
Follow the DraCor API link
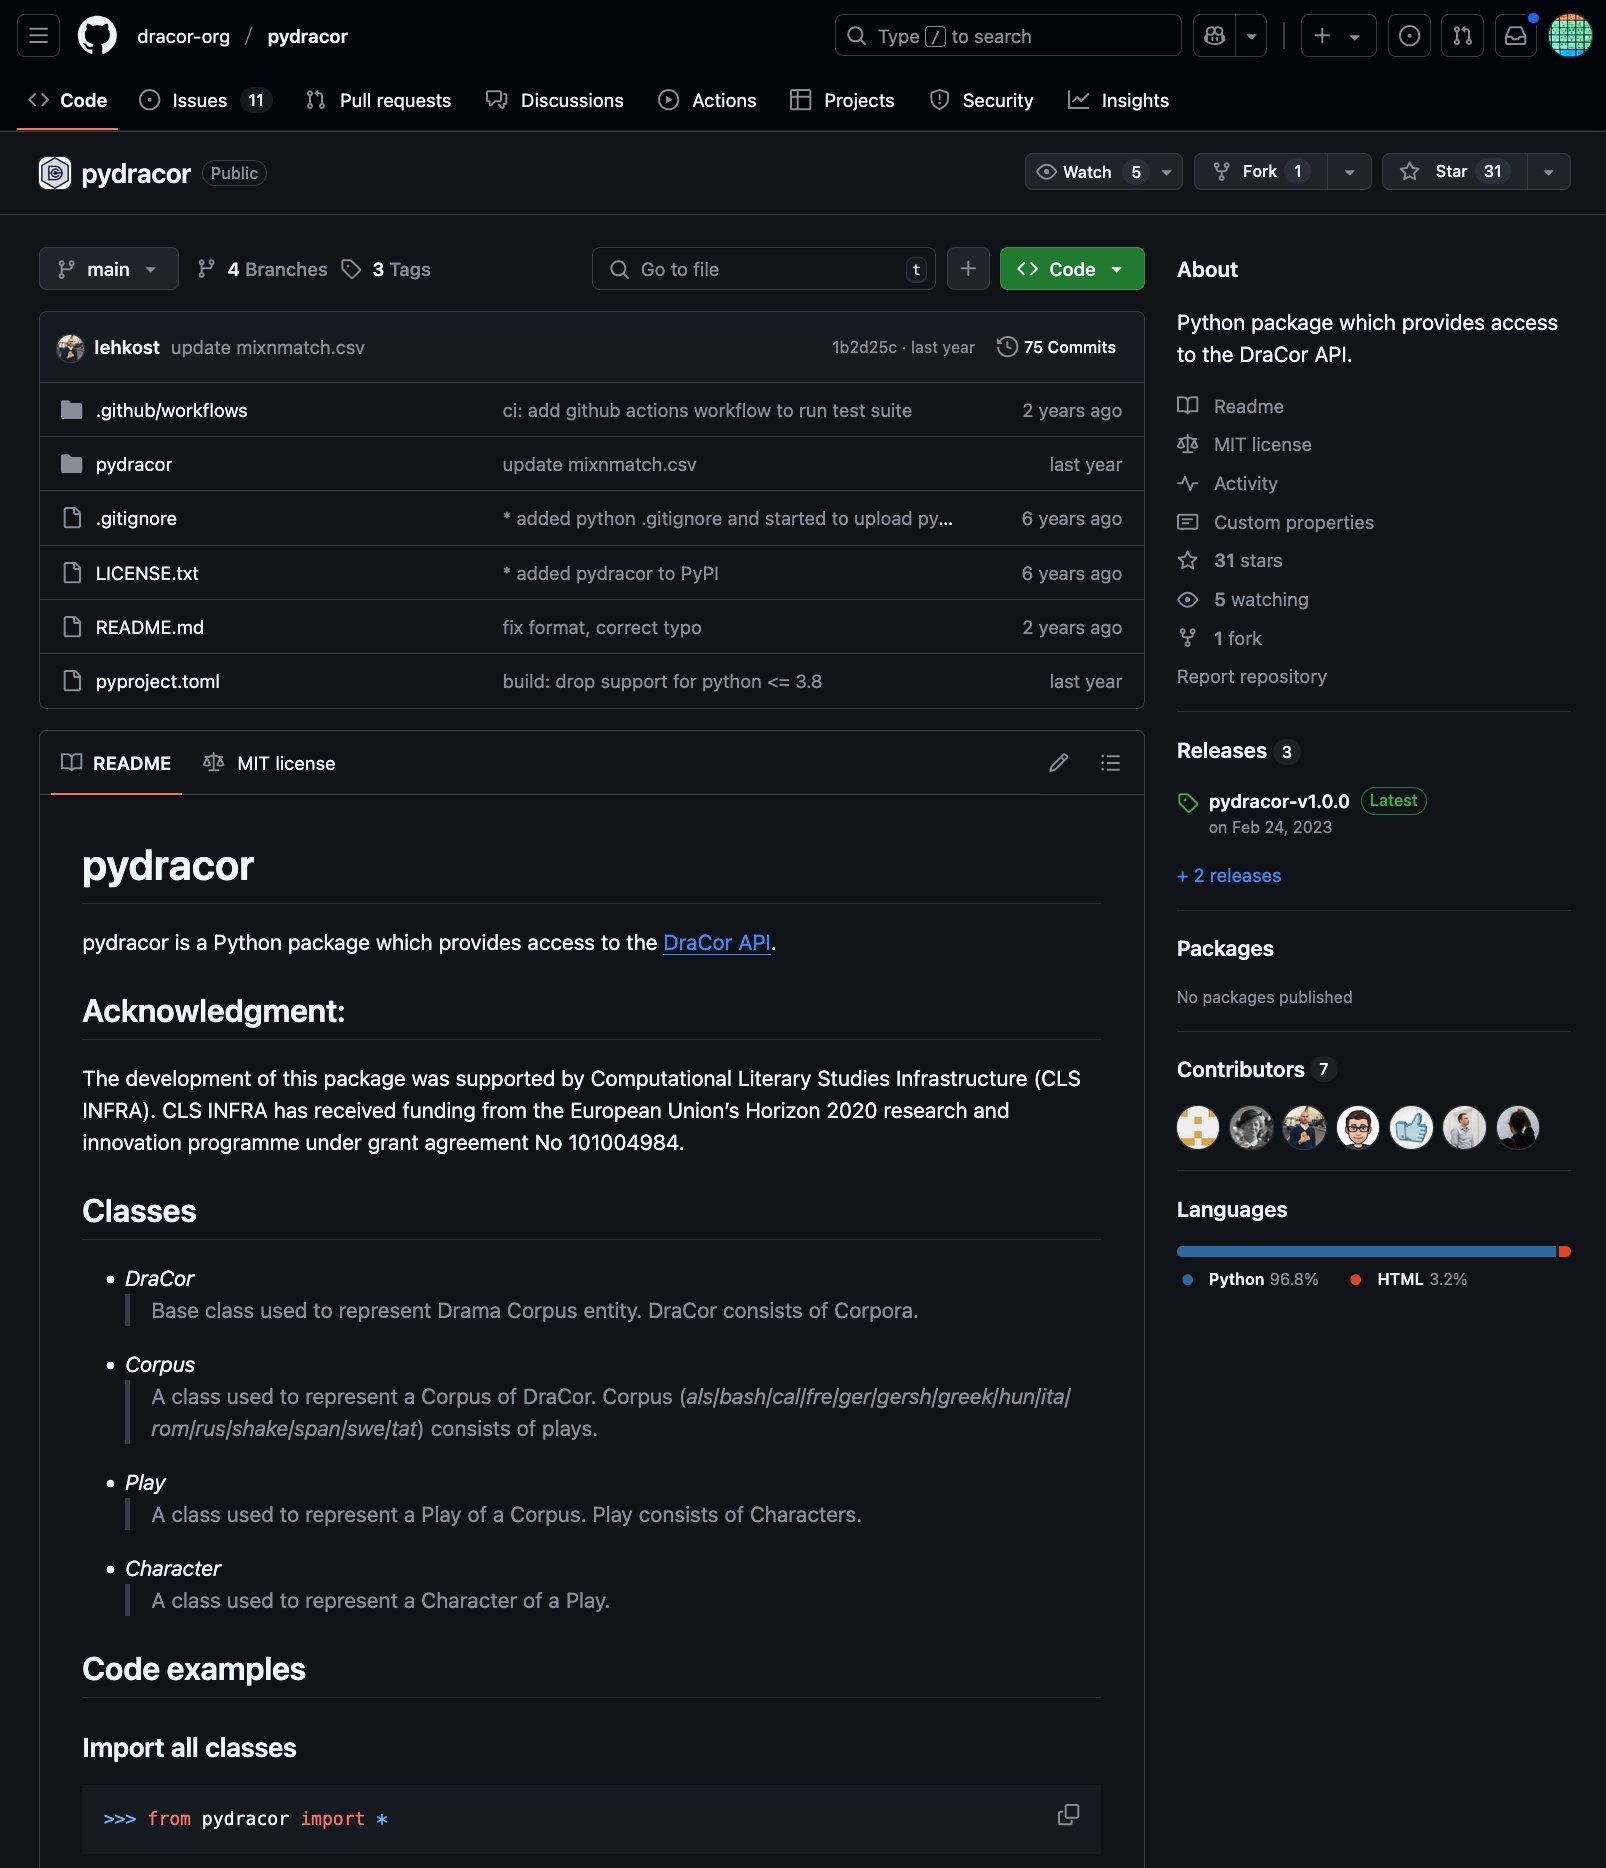(x=717, y=942)
